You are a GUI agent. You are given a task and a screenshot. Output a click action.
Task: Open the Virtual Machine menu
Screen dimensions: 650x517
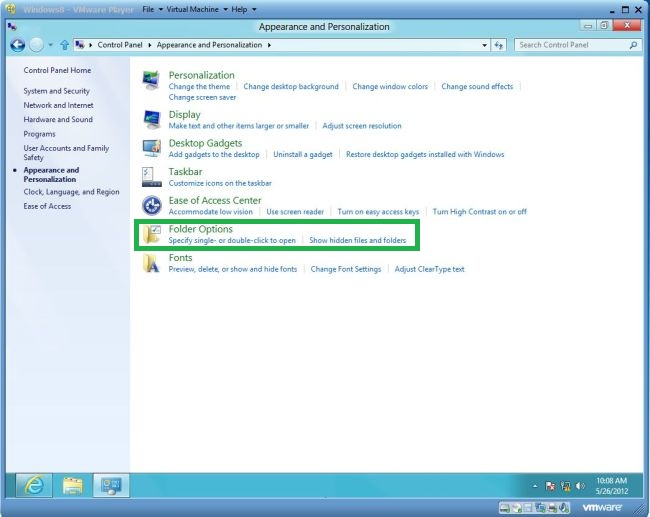click(196, 9)
